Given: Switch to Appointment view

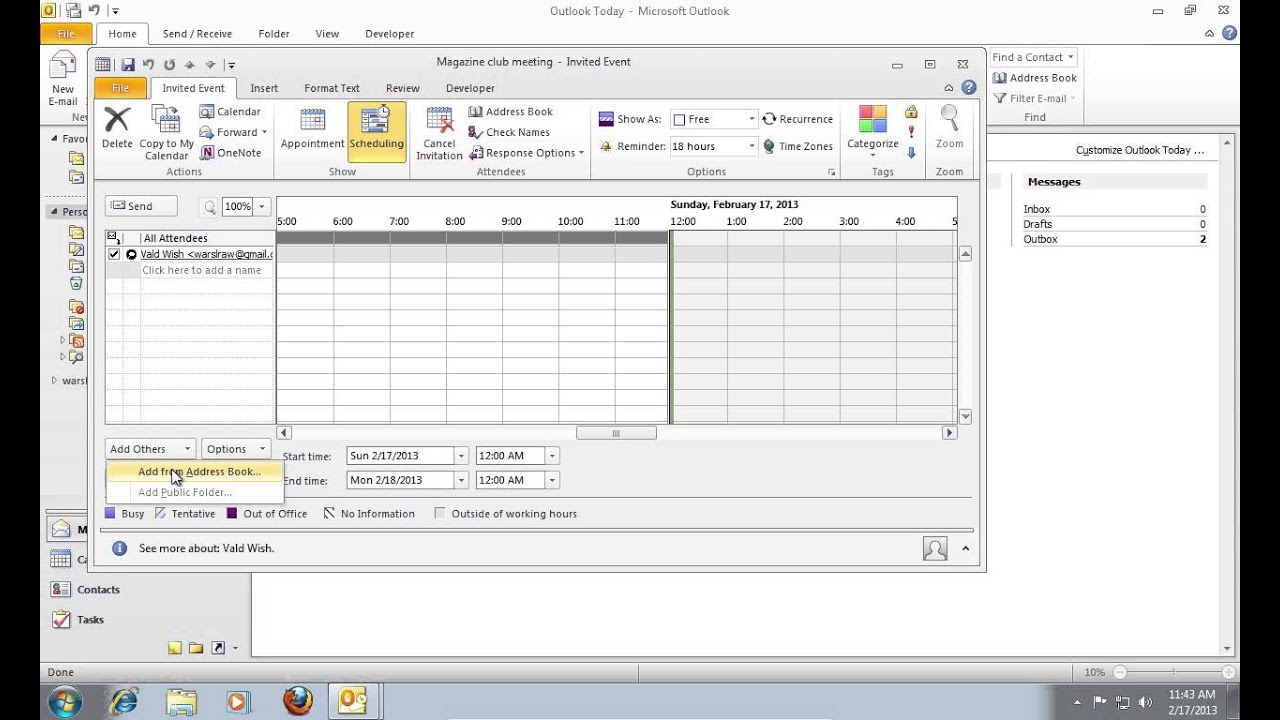Looking at the screenshot, I should pyautogui.click(x=312, y=130).
